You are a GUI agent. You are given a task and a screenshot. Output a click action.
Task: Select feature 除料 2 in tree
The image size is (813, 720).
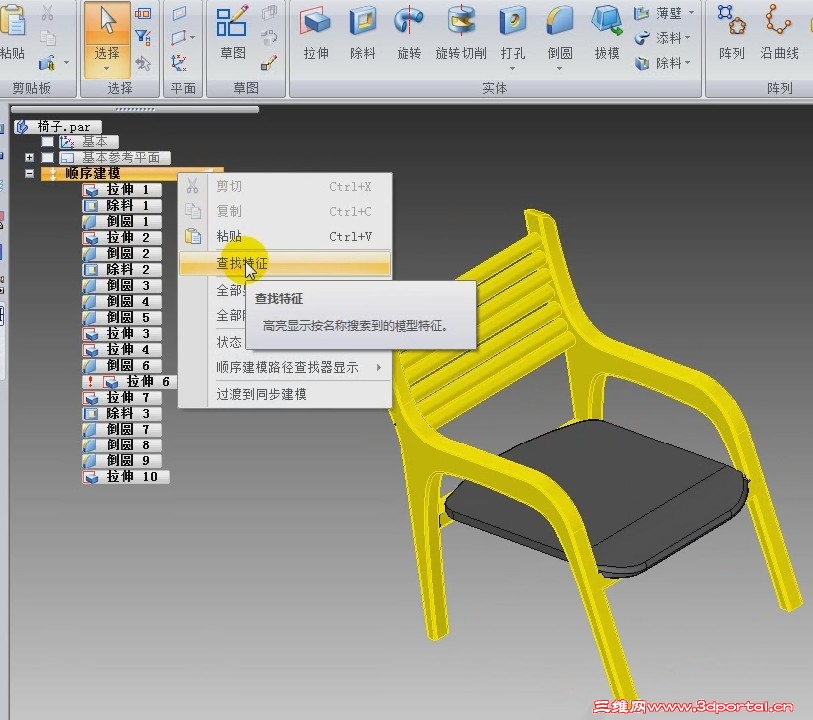[122, 270]
